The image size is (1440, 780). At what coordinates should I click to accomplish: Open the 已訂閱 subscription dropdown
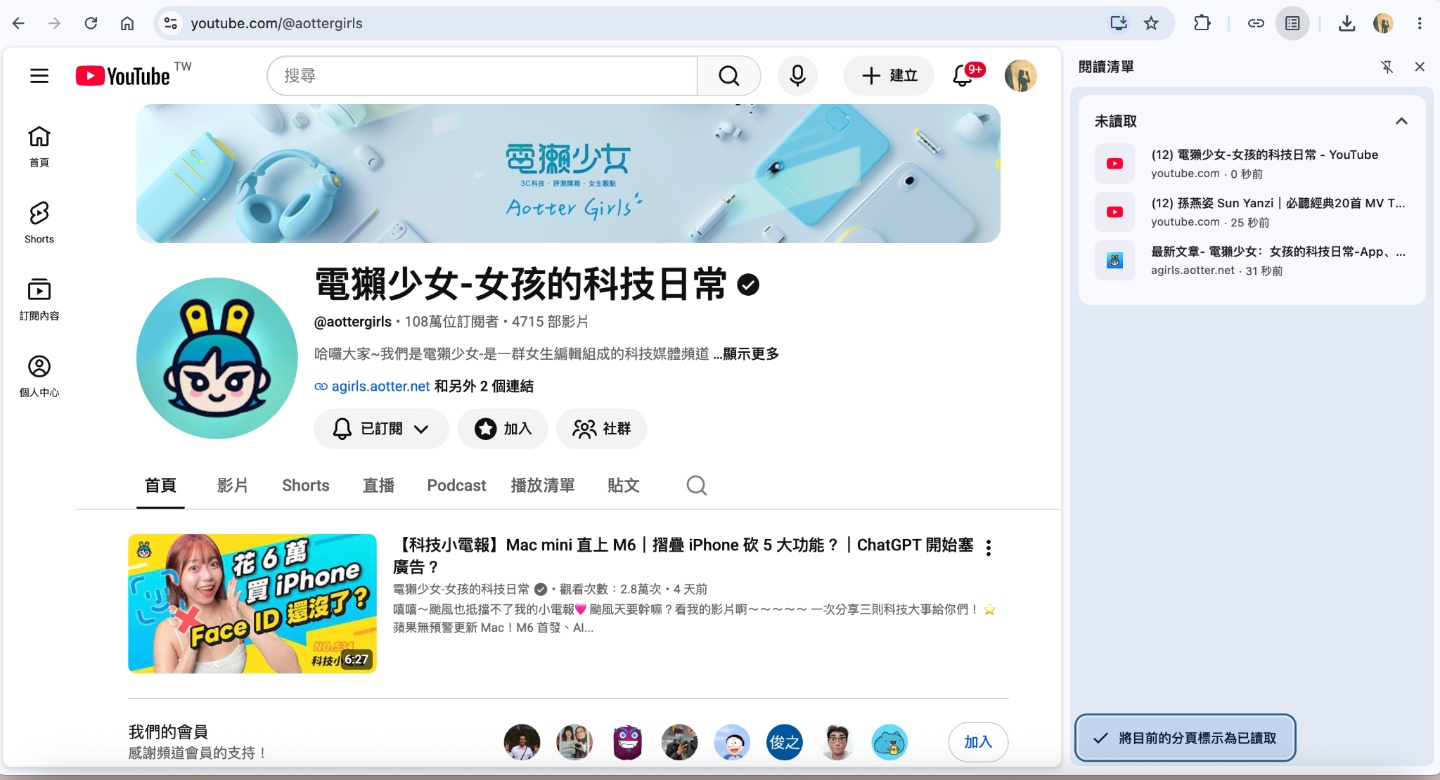[x=381, y=428]
